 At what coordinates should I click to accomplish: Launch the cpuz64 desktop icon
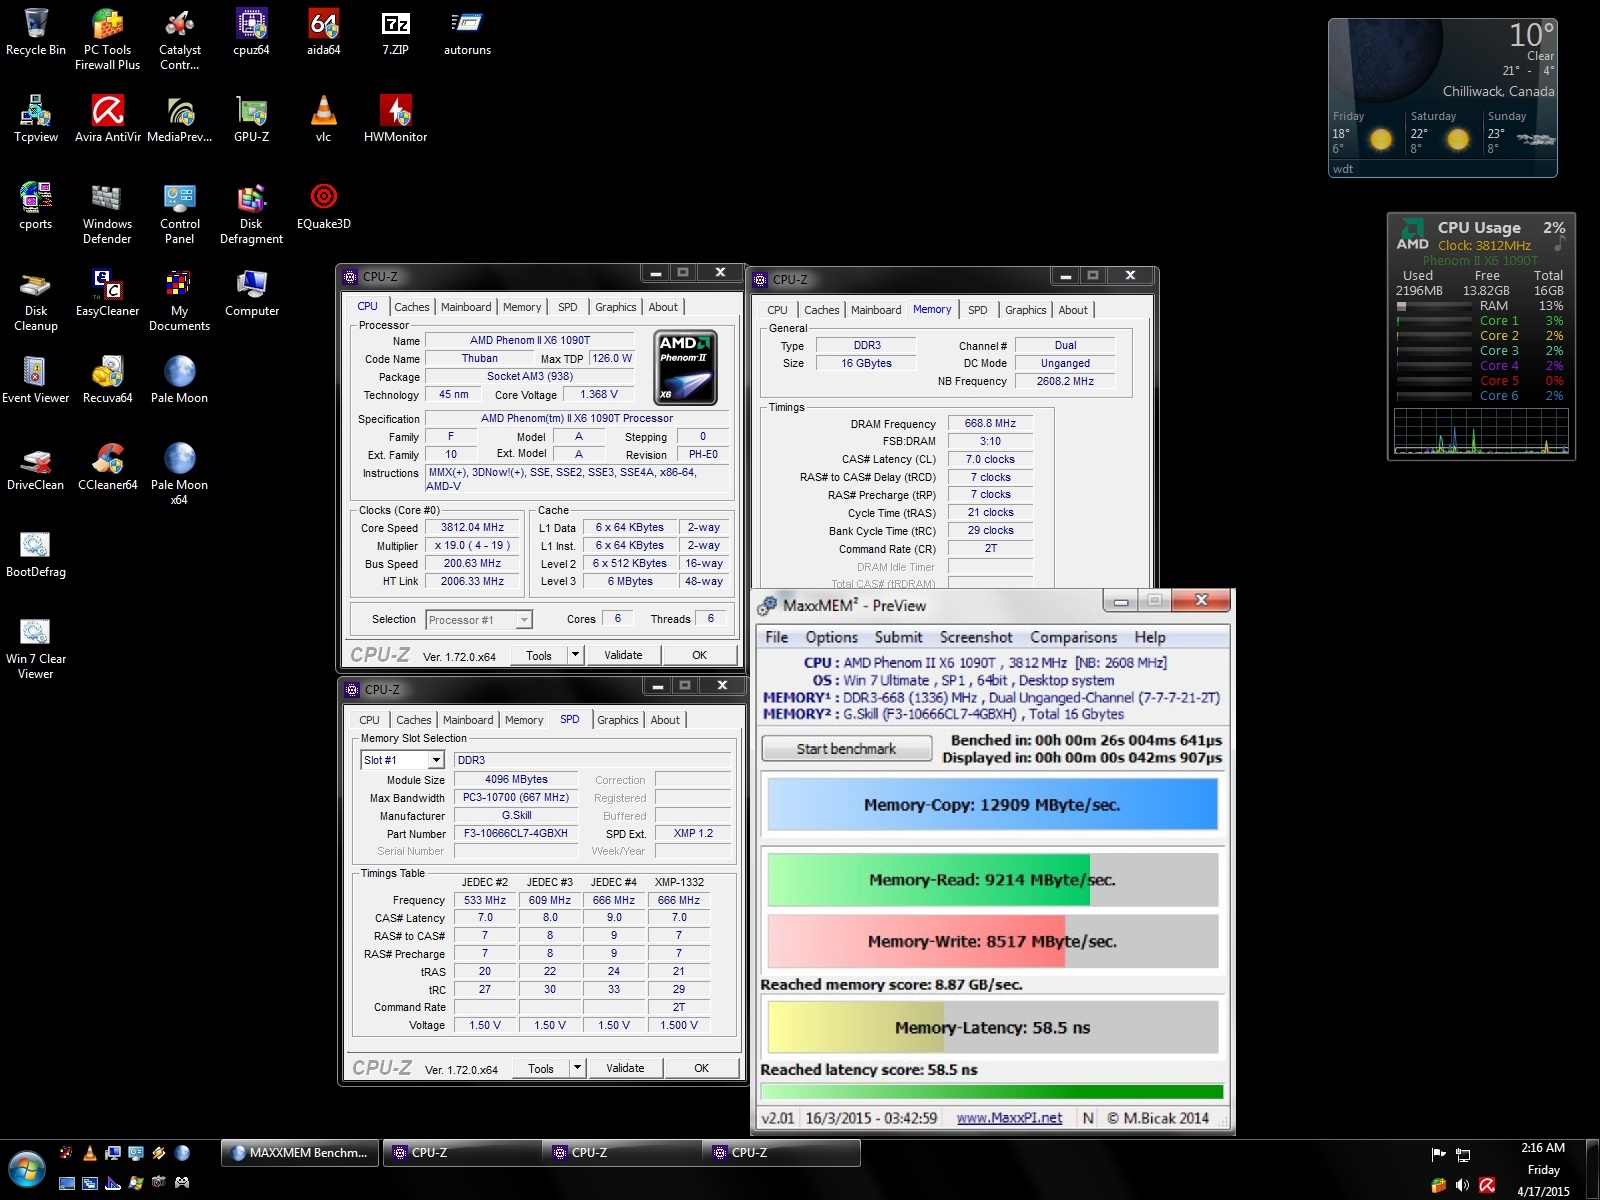pyautogui.click(x=251, y=32)
